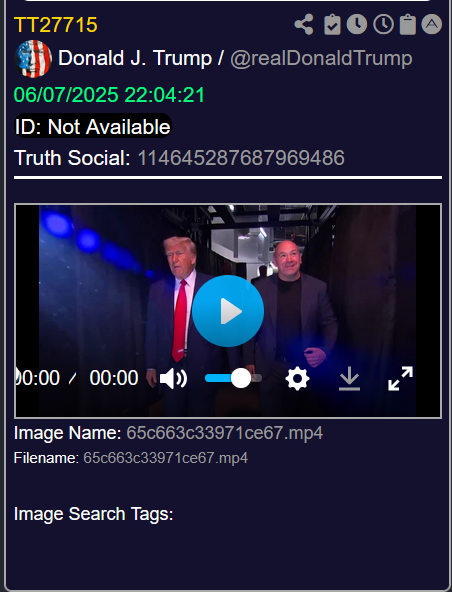Image resolution: width=452 pixels, height=592 pixels.
Task: Click the Filename 65c663c33971ce67.mp4 text
Action: tap(165, 458)
